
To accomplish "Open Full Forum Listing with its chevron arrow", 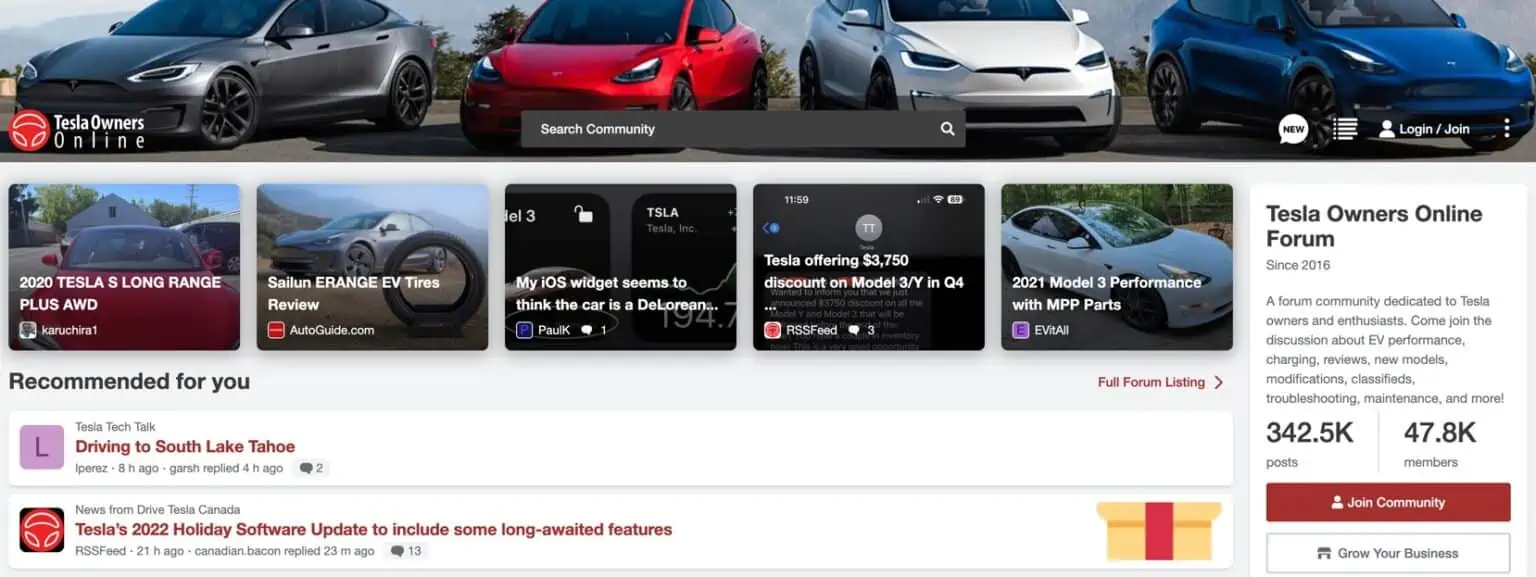I will coord(1158,382).
